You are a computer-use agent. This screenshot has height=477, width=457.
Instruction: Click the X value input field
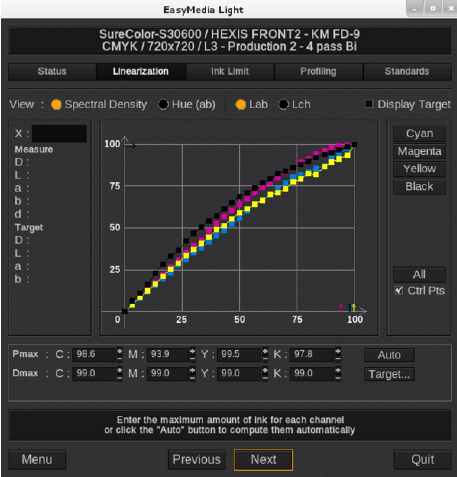pos(59,134)
